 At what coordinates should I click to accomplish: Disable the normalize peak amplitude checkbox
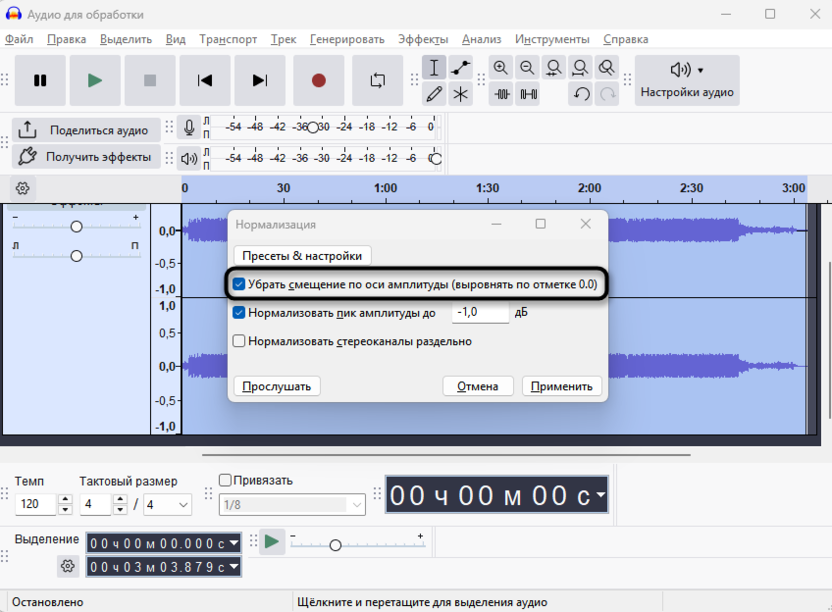(239, 313)
